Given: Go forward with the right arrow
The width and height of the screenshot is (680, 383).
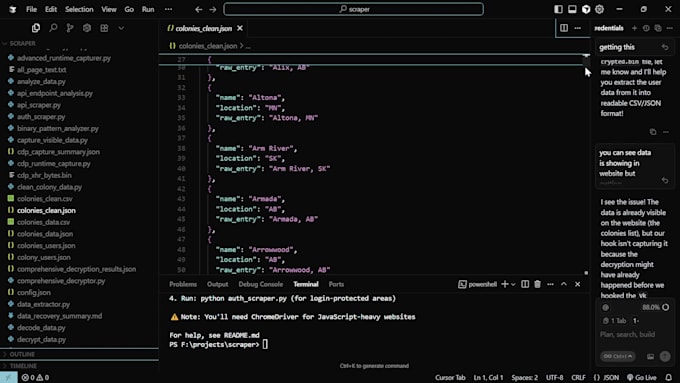Looking at the screenshot, I should click(x=212, y=9).
